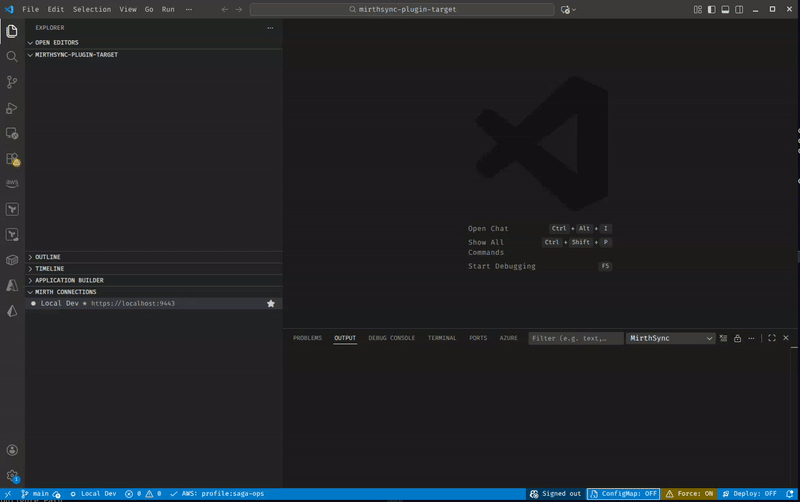This screenshot has height=502, width=800.
Task: Toggle Secondary Side Bar visibility
Action: (739, 9)
